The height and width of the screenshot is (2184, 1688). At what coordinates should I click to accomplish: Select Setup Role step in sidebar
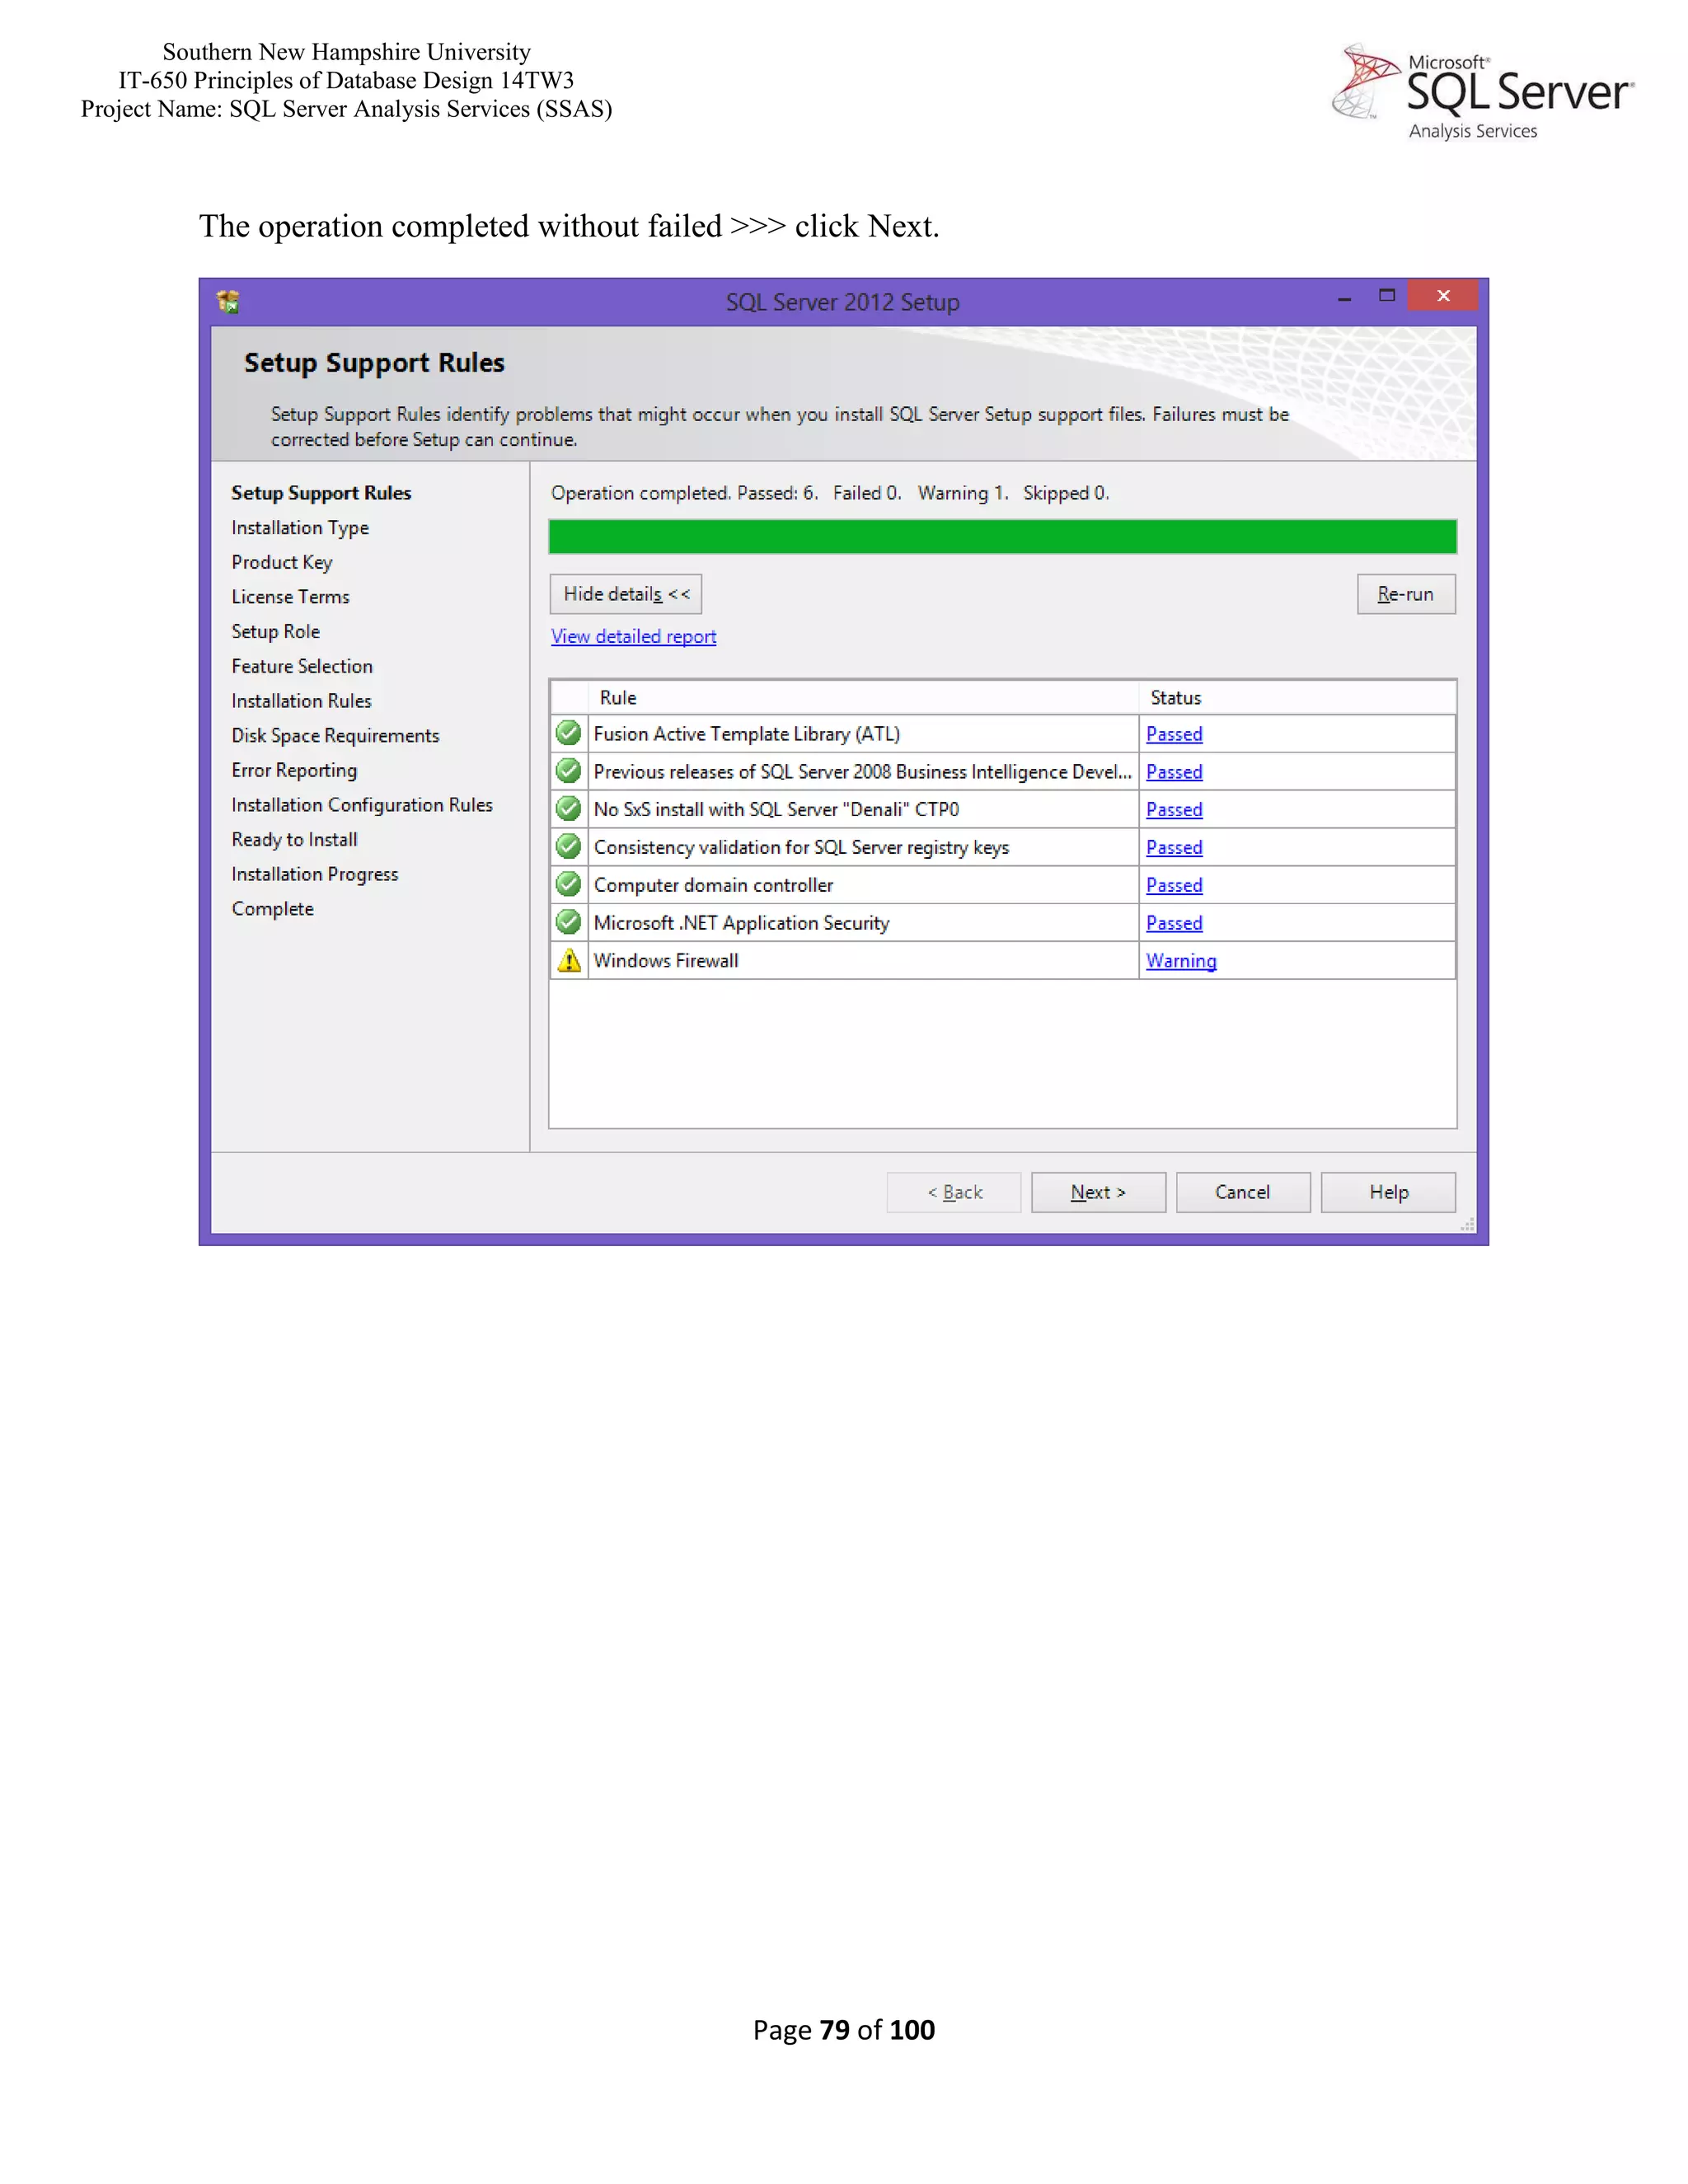[x=275, y=631]
